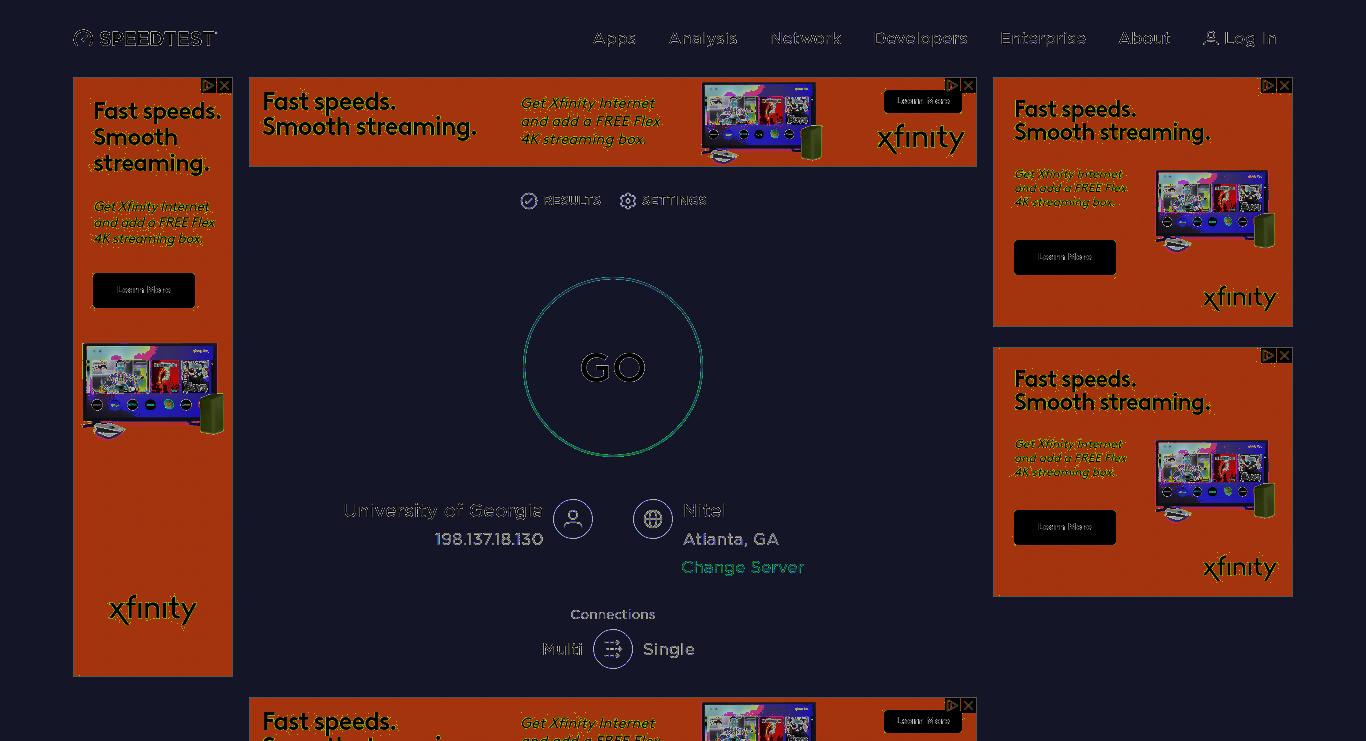1366x741 pixels.
Task: Click Learn More in the upper right ad
Action: click(1065, 257)
